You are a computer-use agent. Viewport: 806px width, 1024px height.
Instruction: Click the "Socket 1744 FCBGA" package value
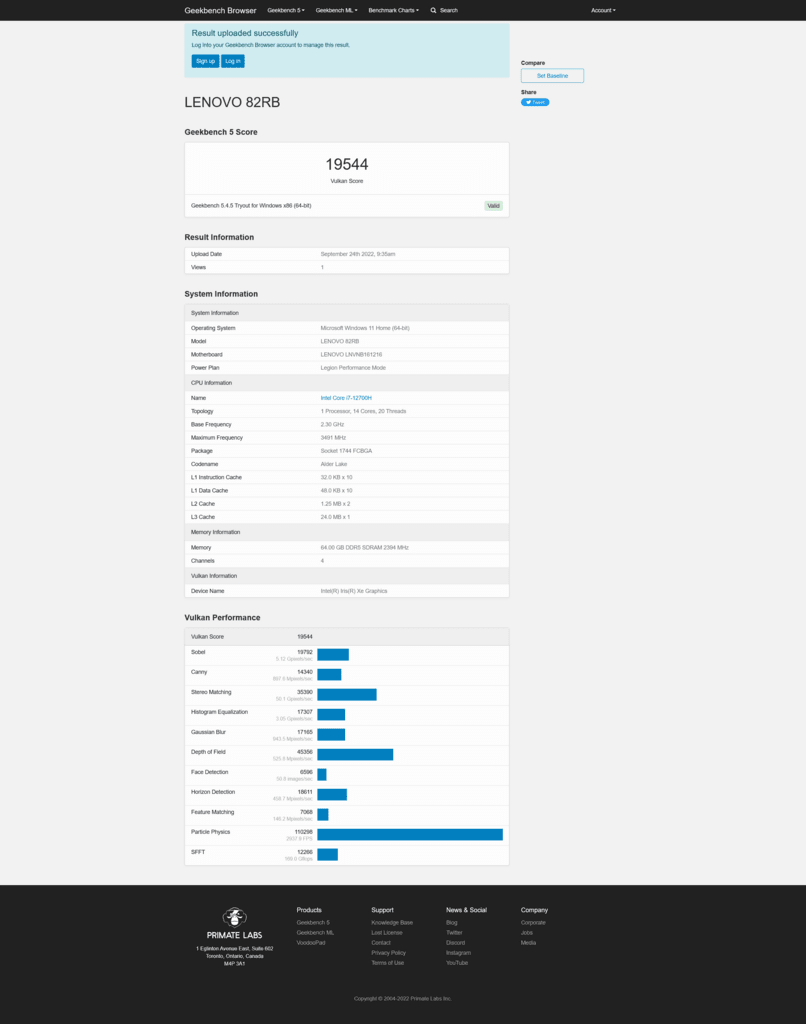click(346, 451)
